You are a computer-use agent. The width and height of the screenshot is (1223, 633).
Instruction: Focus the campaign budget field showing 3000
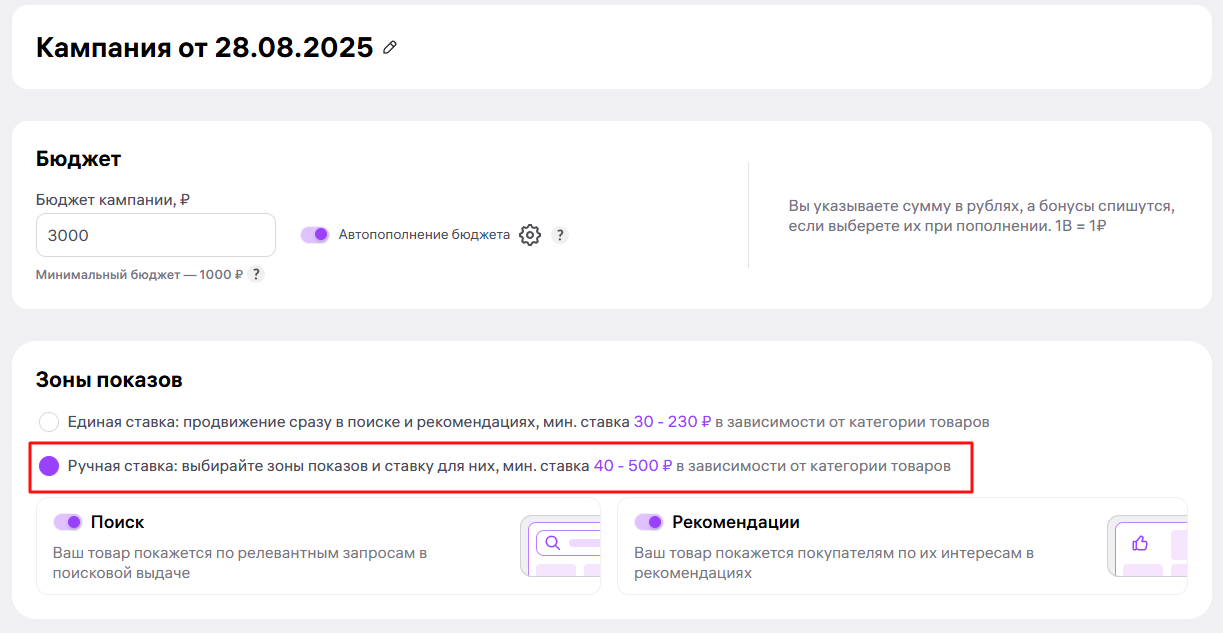pos(155,235)
